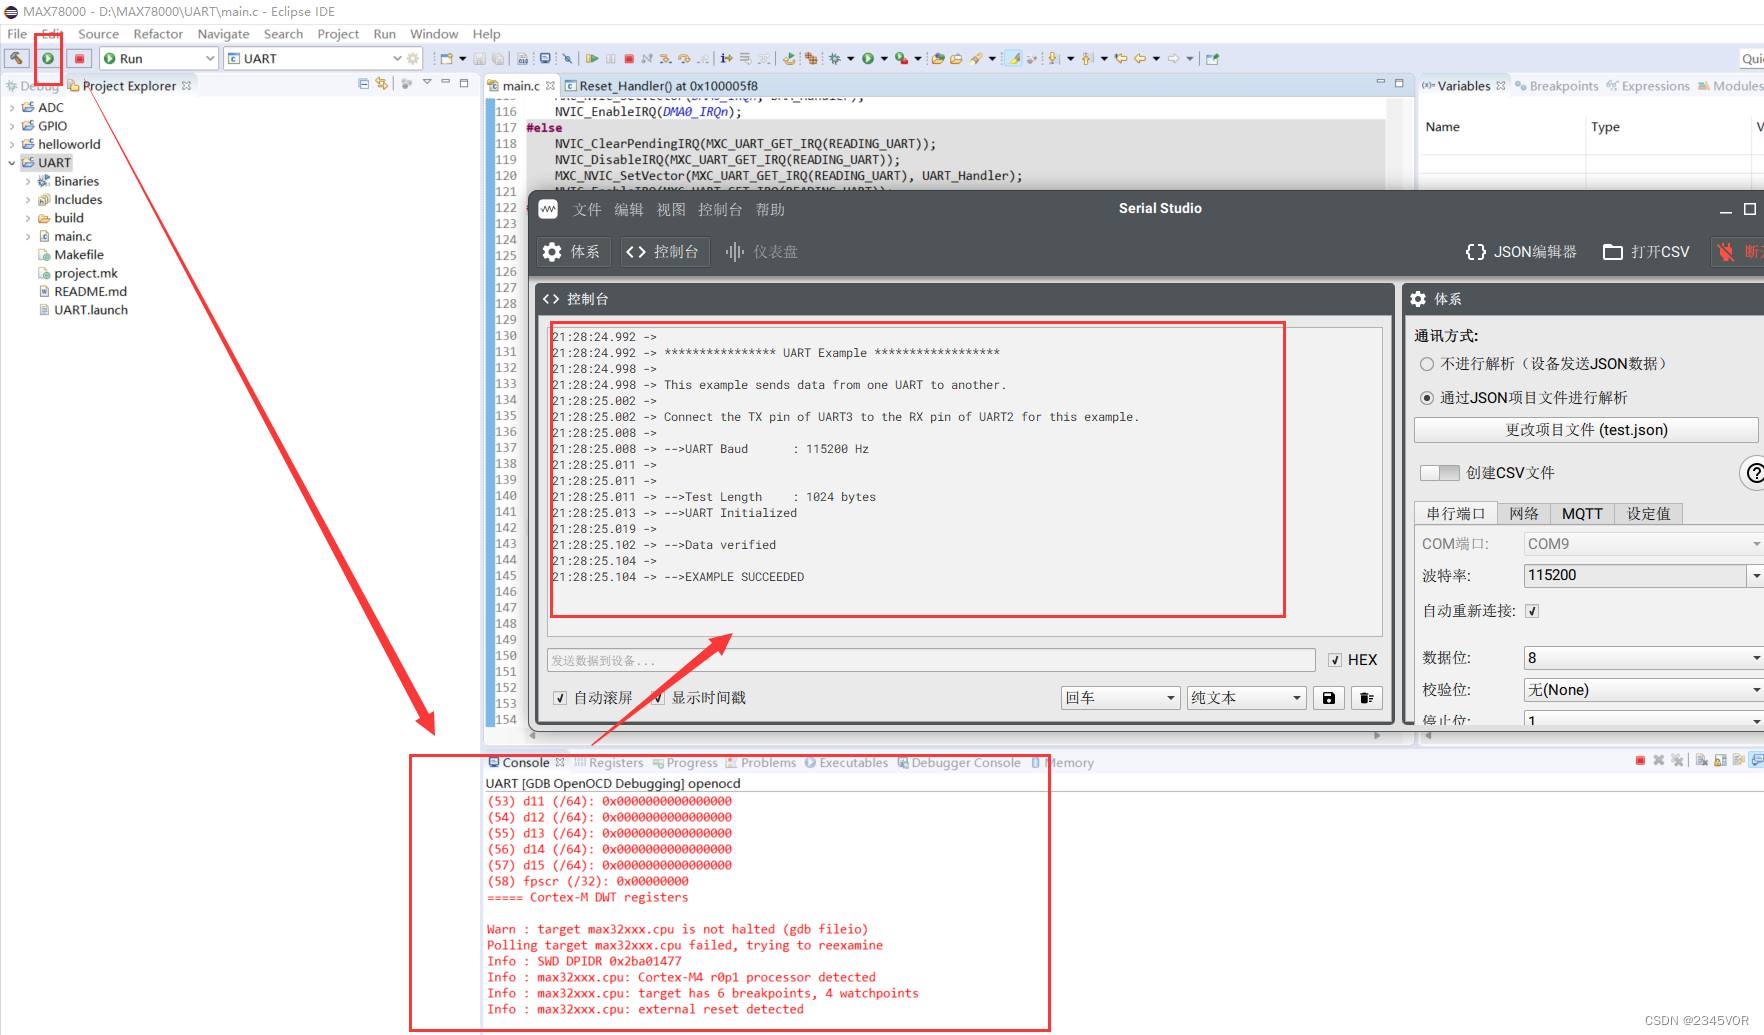Click the Resume debug icon in toolbar
1764x1035 pixels.
[592, 59]
